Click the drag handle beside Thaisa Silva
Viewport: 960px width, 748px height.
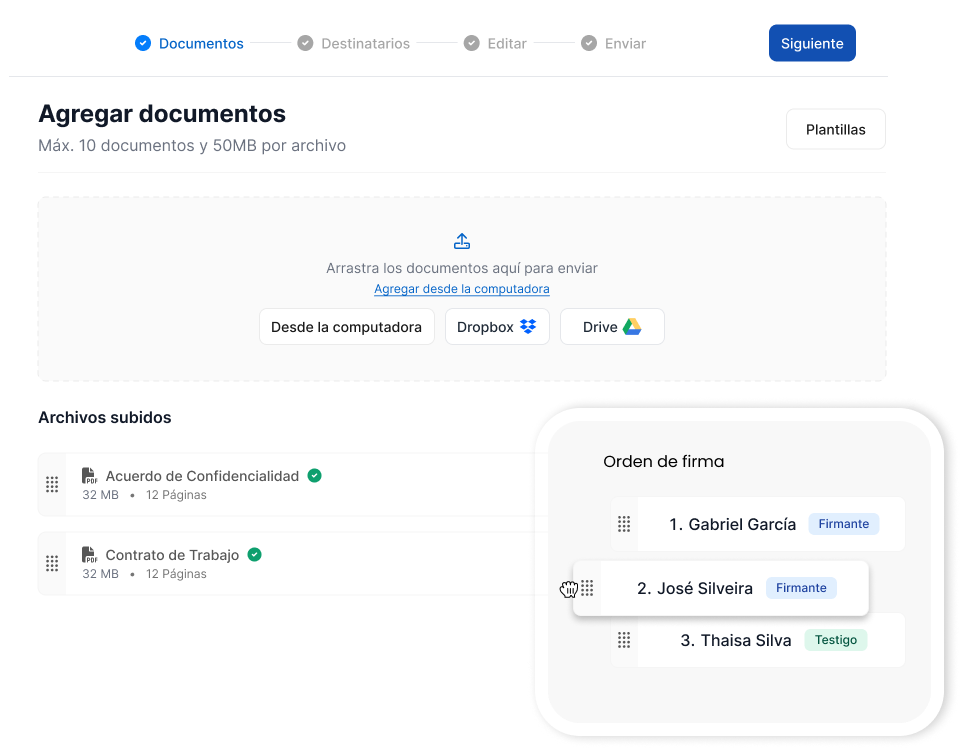(624, 639)
